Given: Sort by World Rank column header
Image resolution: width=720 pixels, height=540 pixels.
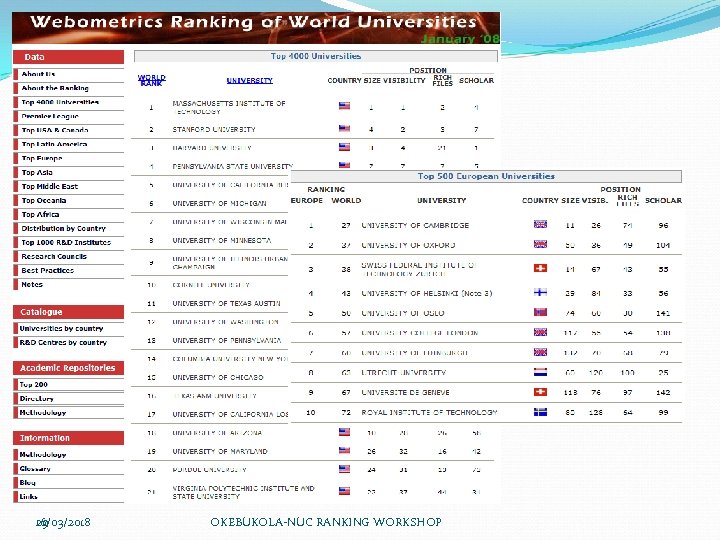Looking at the screenshot, I should tap(152, 80).
